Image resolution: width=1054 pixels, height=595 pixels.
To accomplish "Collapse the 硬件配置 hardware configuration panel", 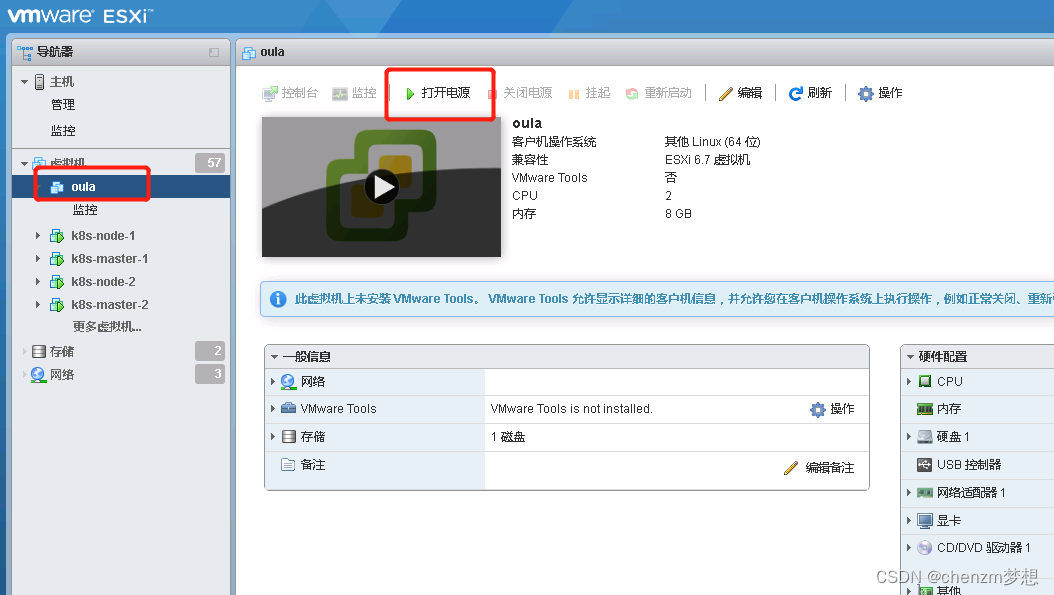I will [910, 357].
